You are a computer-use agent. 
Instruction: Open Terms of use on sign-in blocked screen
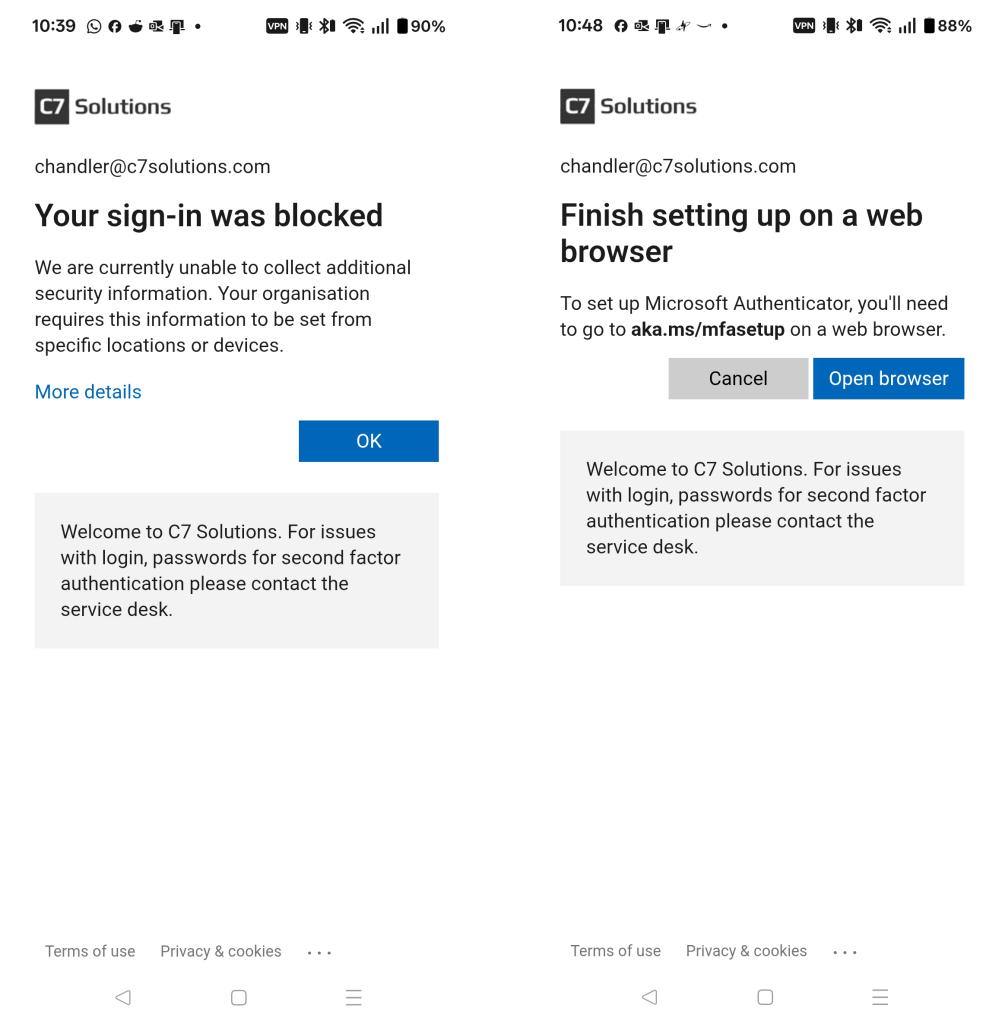(x=90, y=951)
